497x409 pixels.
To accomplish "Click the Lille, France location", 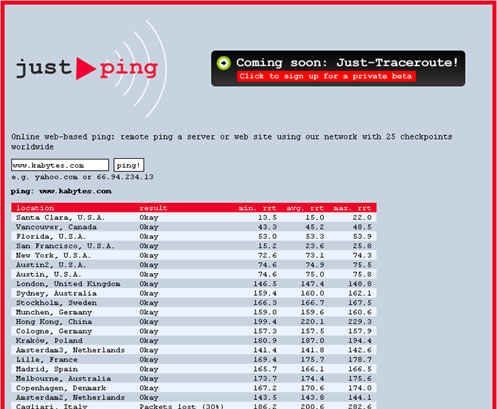I will [47, 360].
